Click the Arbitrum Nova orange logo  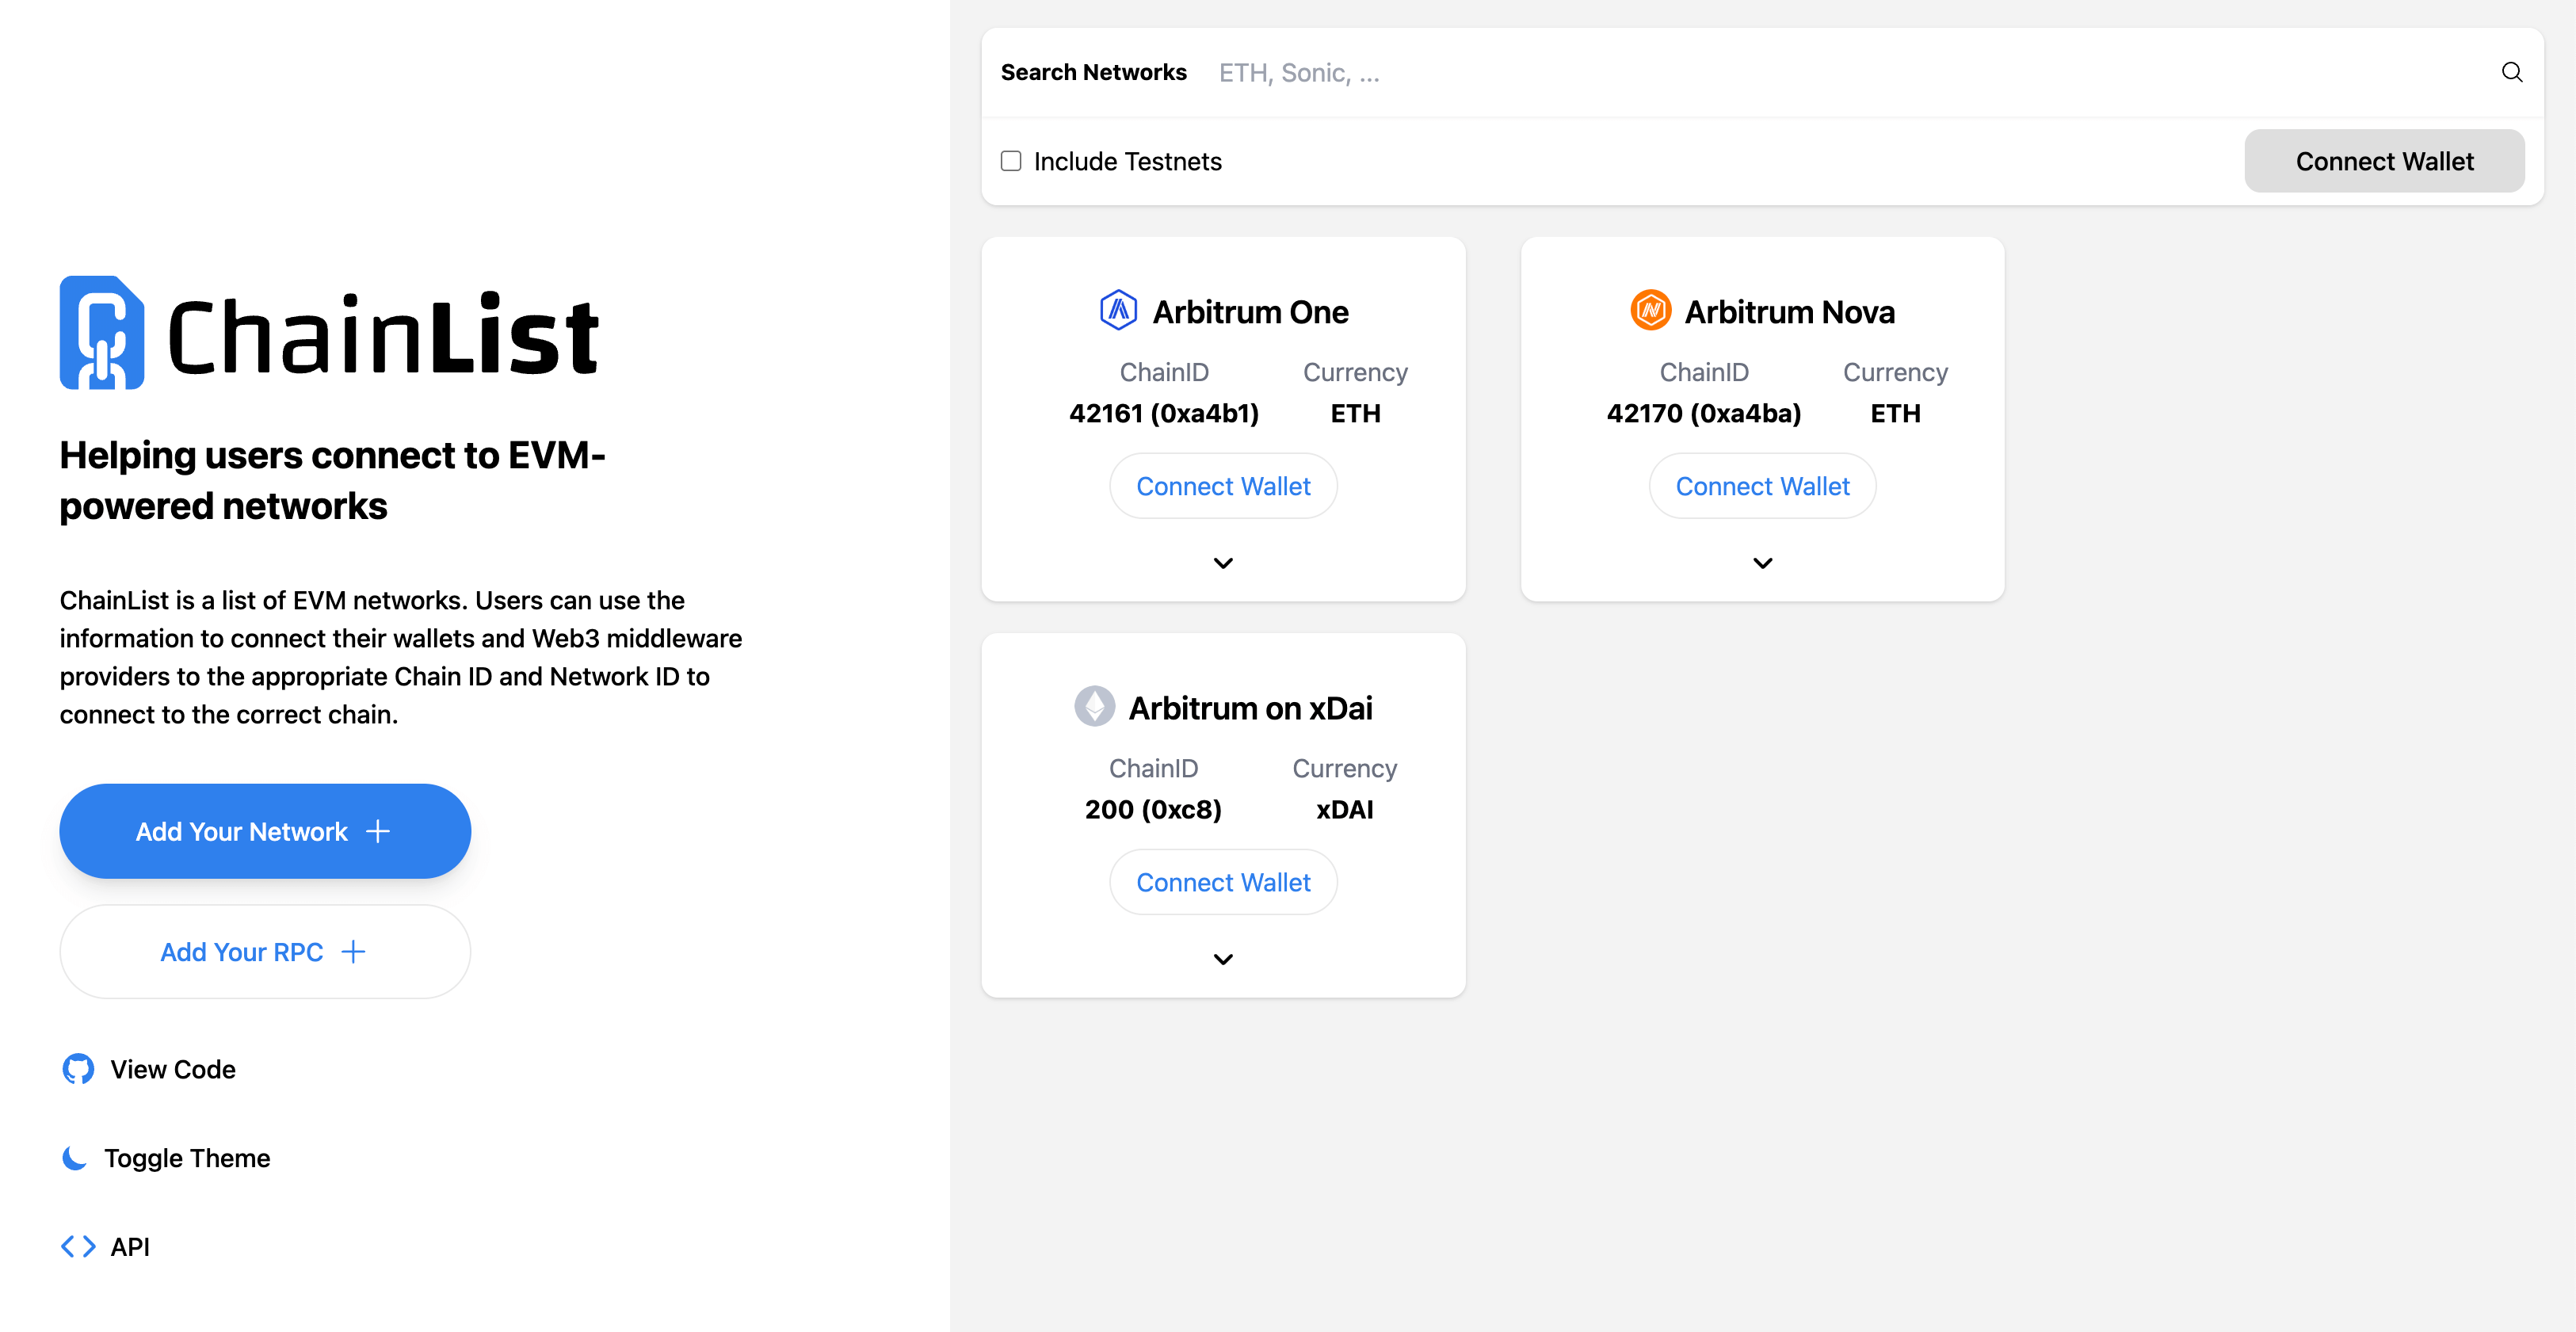click(x=1650, y=310)
